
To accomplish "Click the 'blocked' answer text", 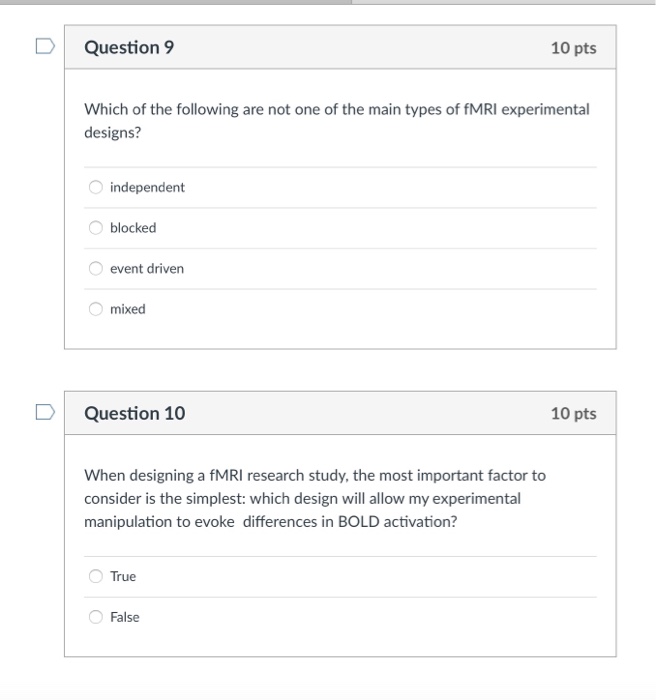I will coord(133,228).
